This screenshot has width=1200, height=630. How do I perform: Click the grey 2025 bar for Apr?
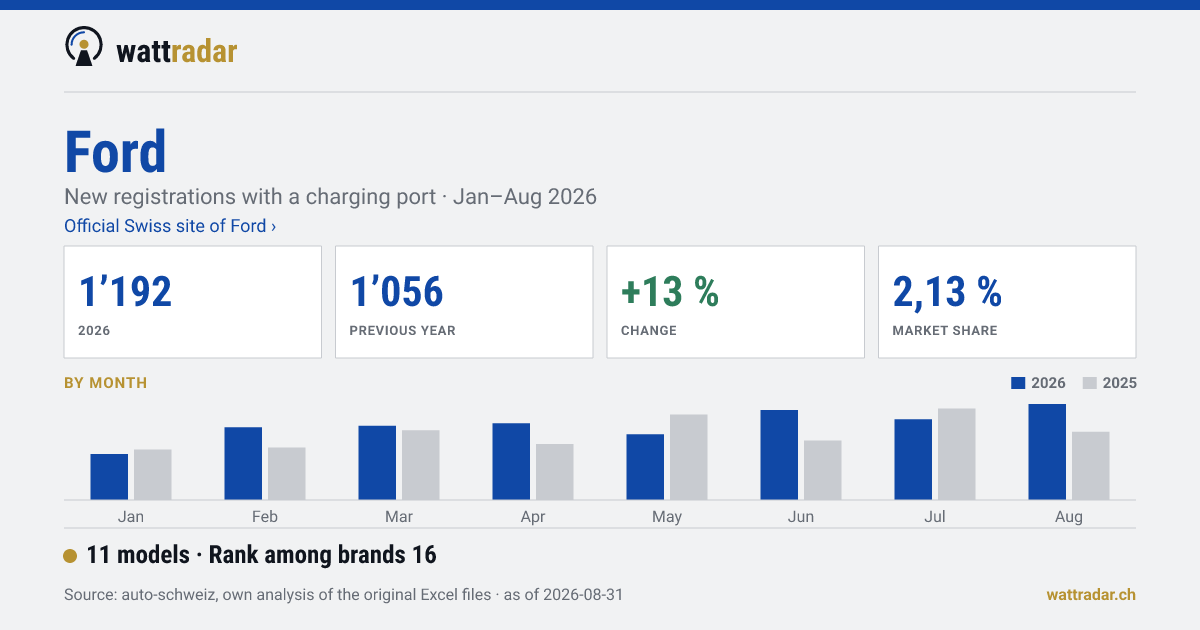pos(555,472)
